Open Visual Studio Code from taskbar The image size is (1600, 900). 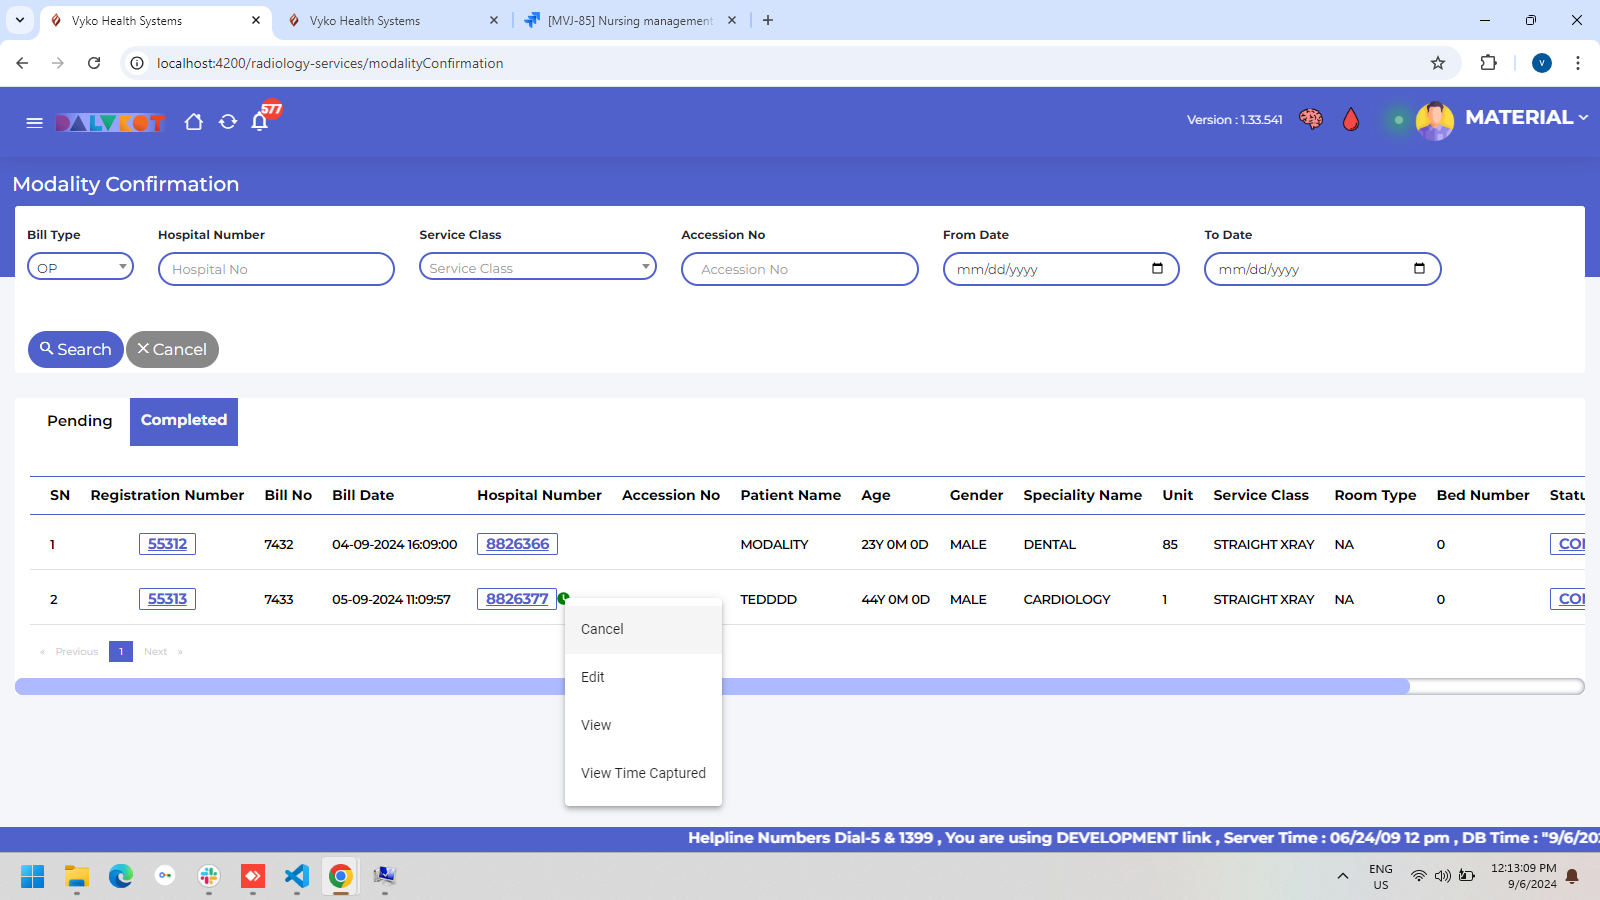coord(296,877)
